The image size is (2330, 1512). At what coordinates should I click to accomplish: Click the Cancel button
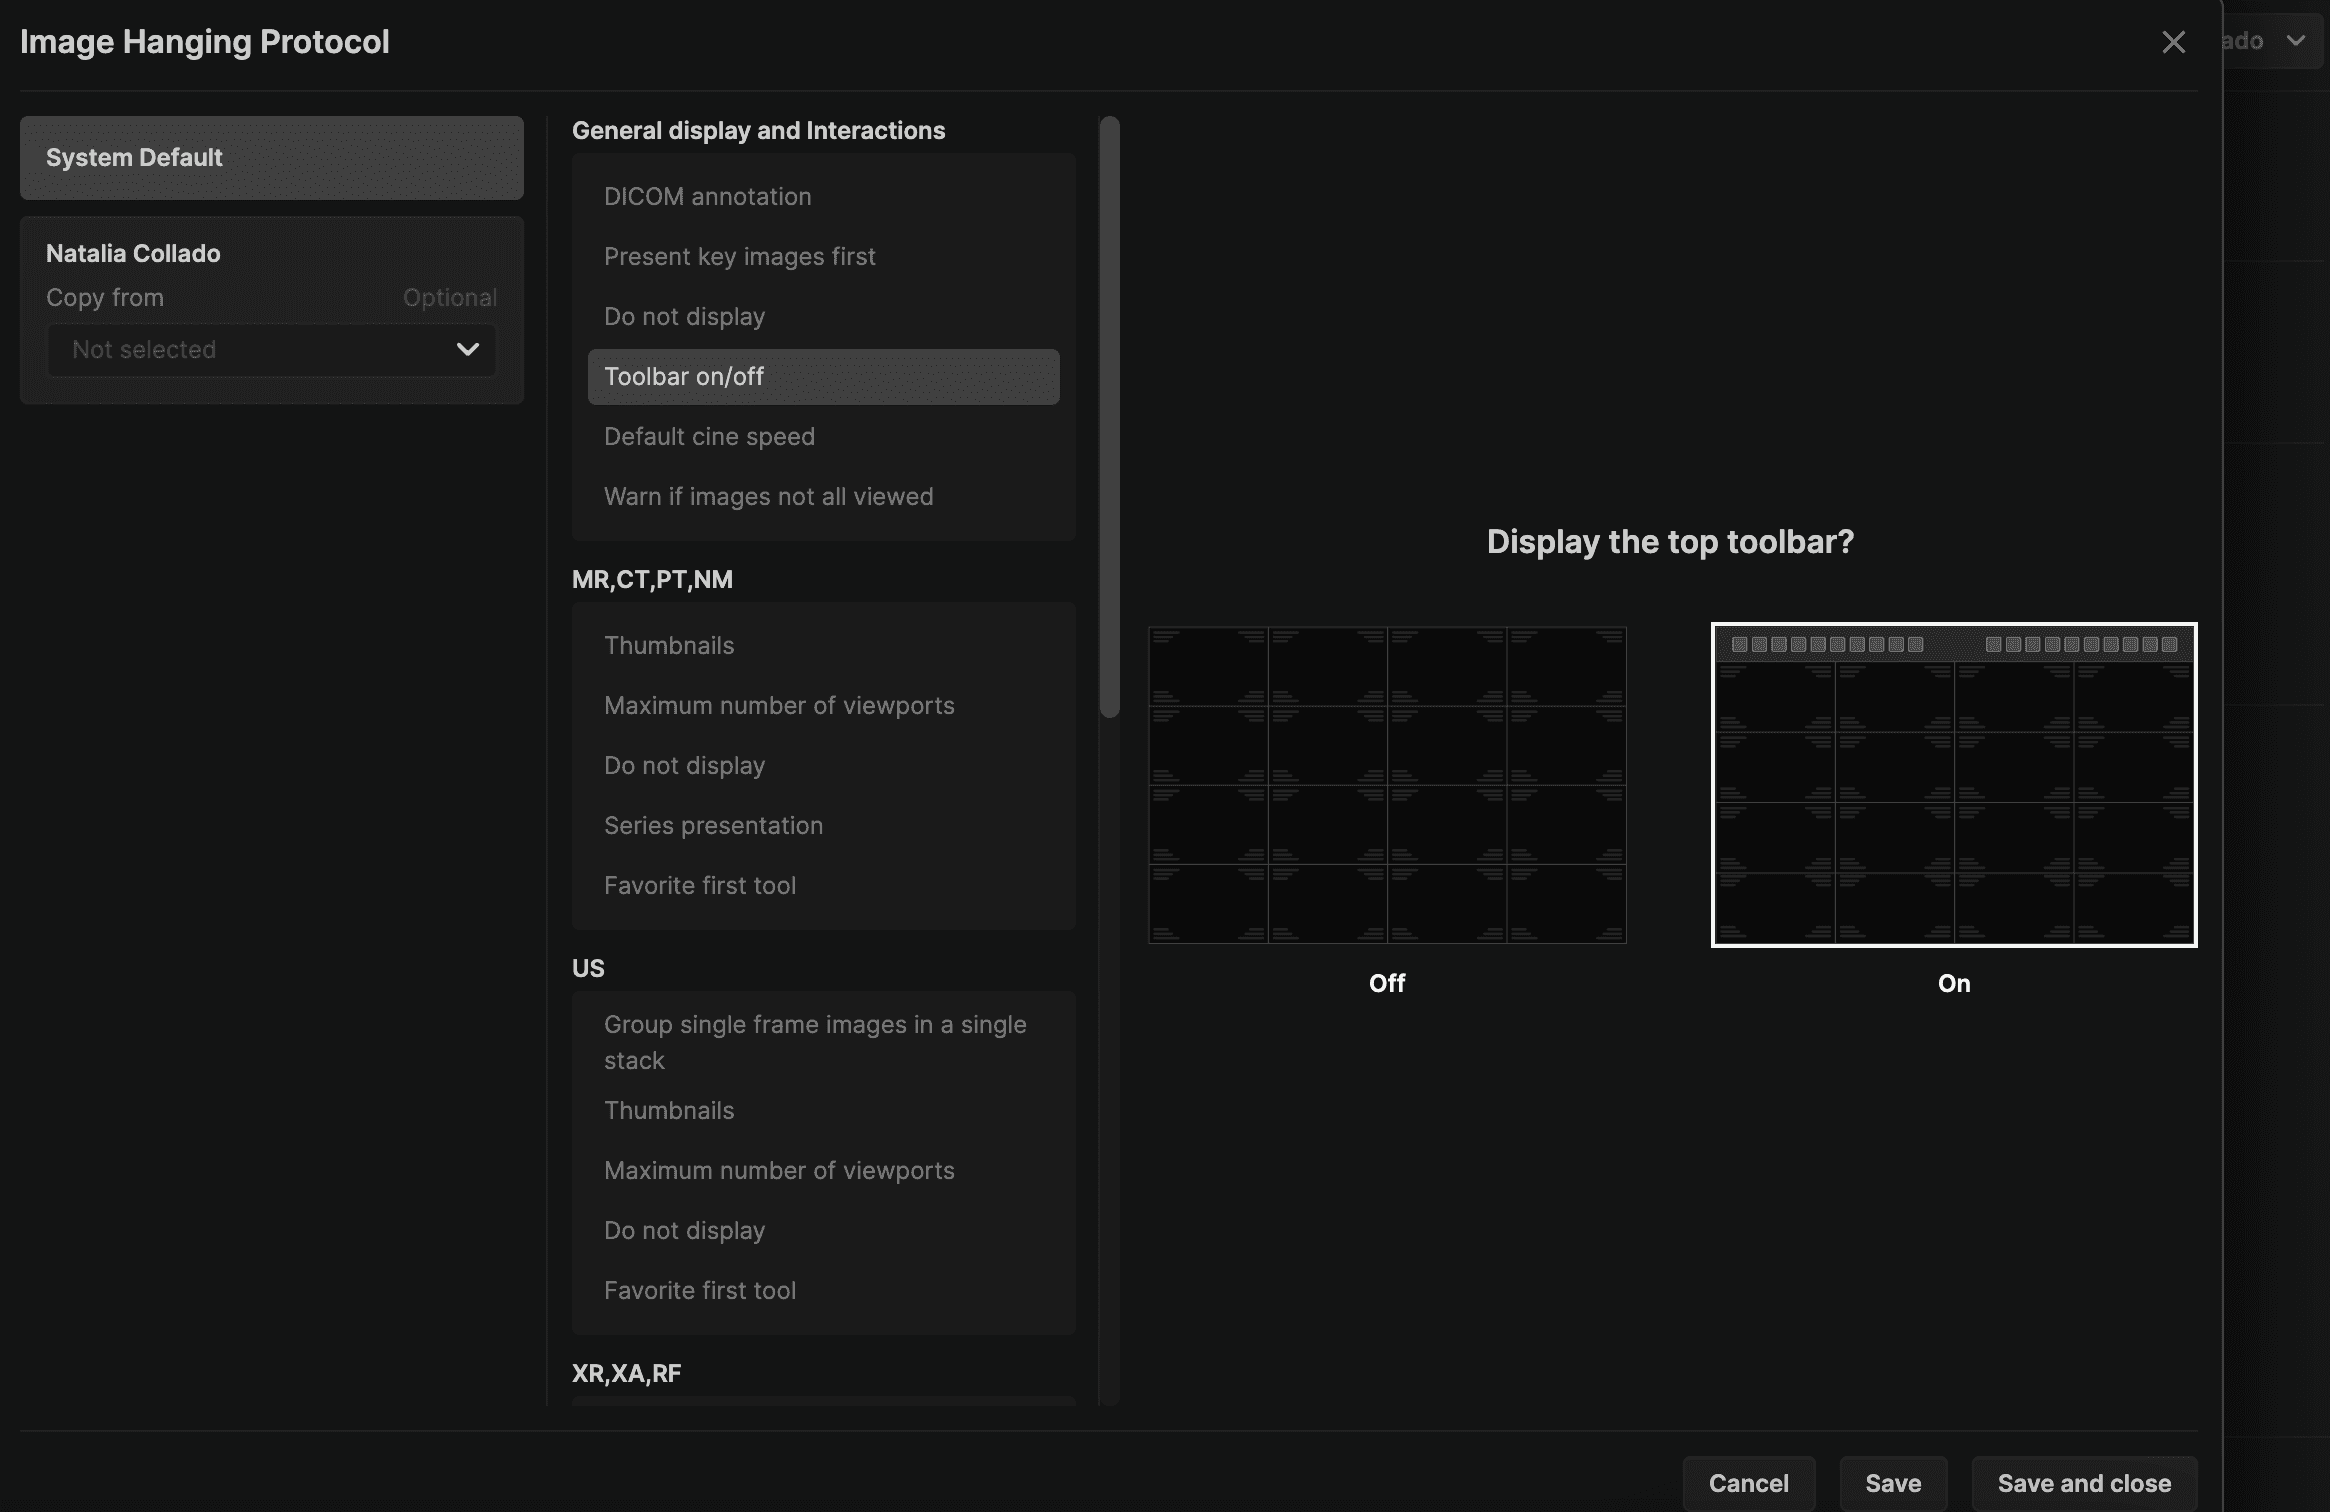click(1748, 1483)
